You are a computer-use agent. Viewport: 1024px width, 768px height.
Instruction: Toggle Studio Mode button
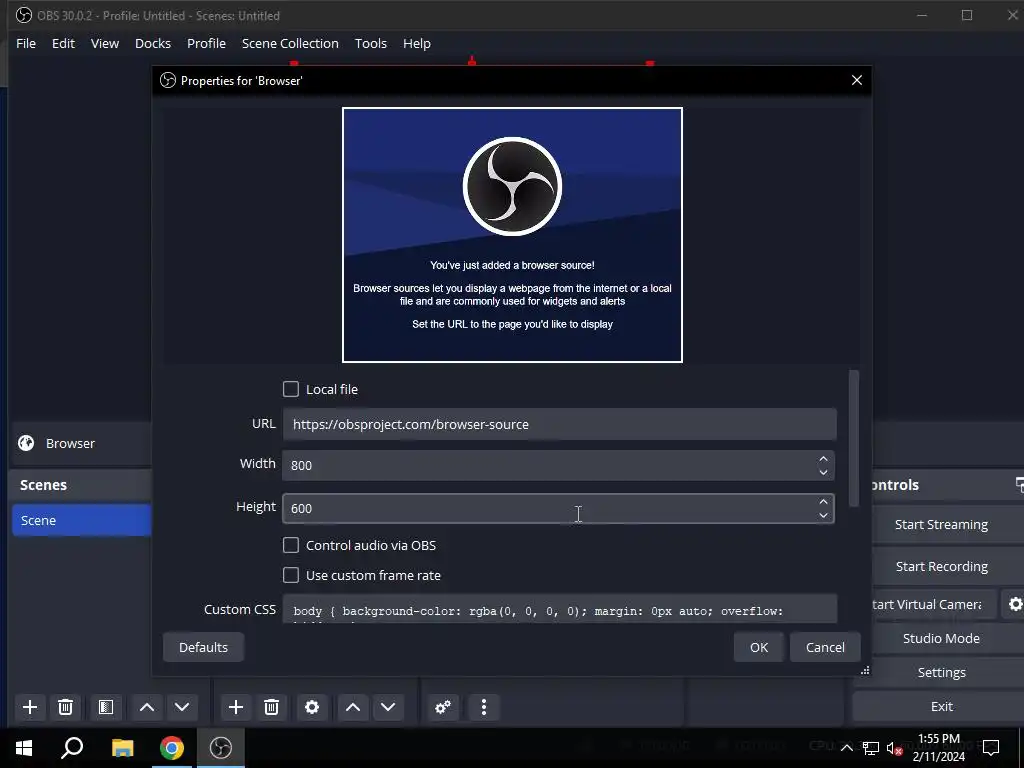[x=941, y=638]
